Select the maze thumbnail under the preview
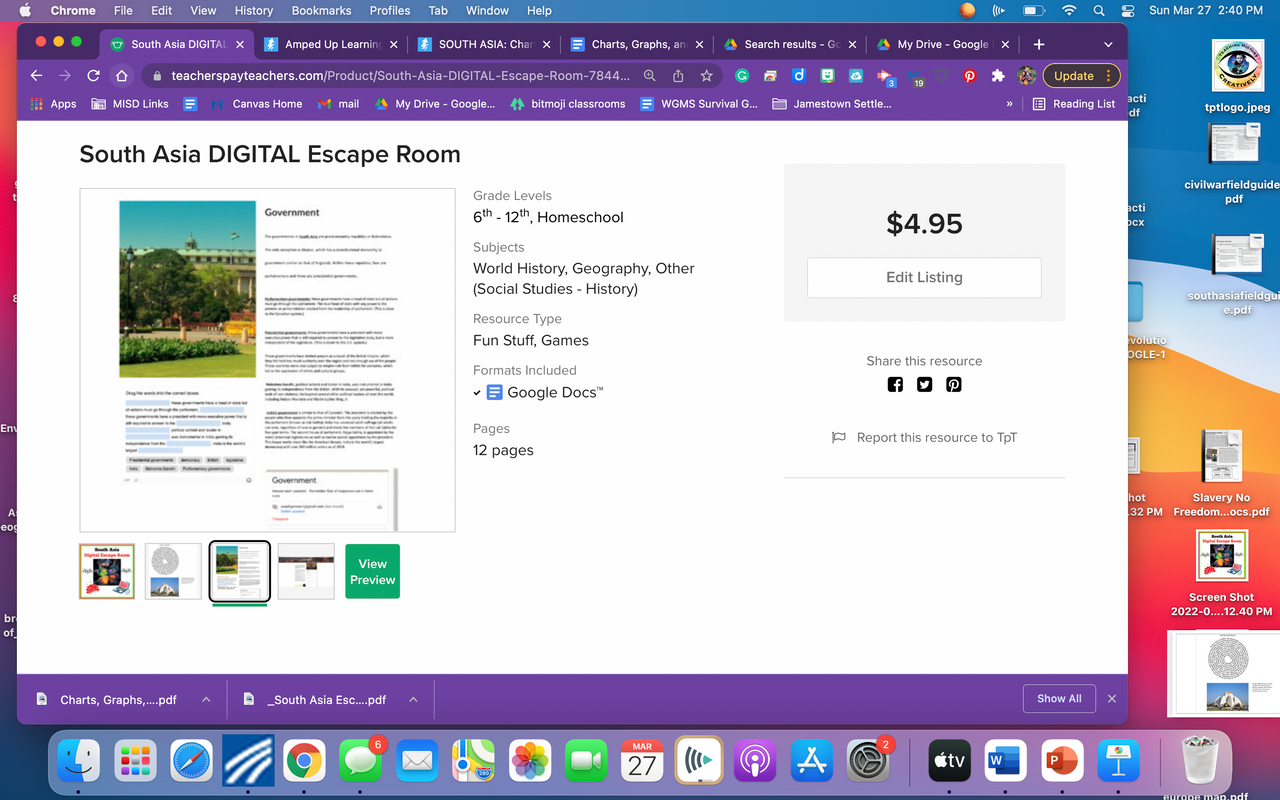1280x800 pixels. [x=172, y=571]
